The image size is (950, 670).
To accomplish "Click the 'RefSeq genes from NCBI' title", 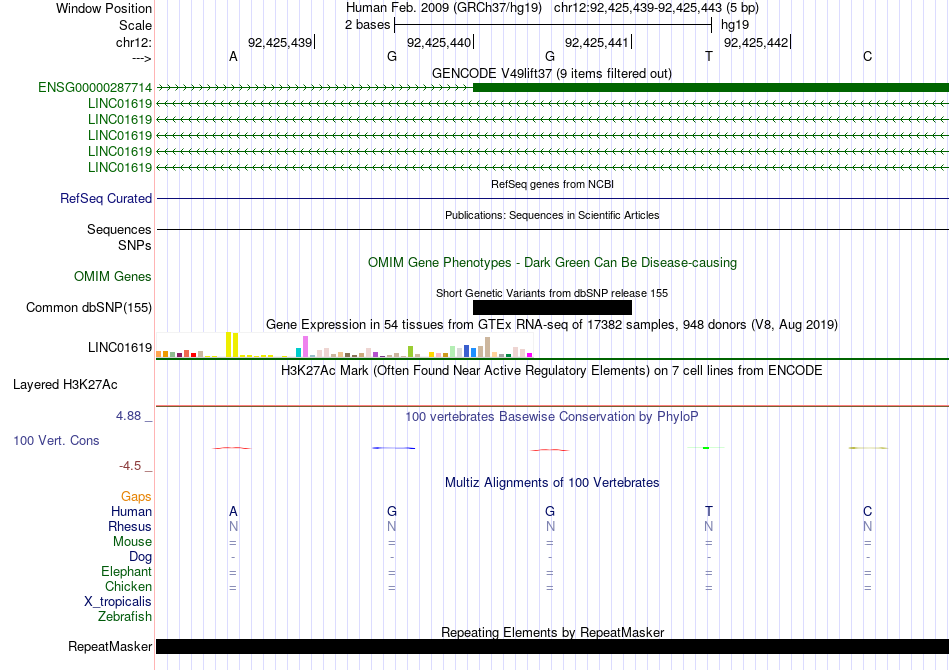I will (x=552, y=184).
